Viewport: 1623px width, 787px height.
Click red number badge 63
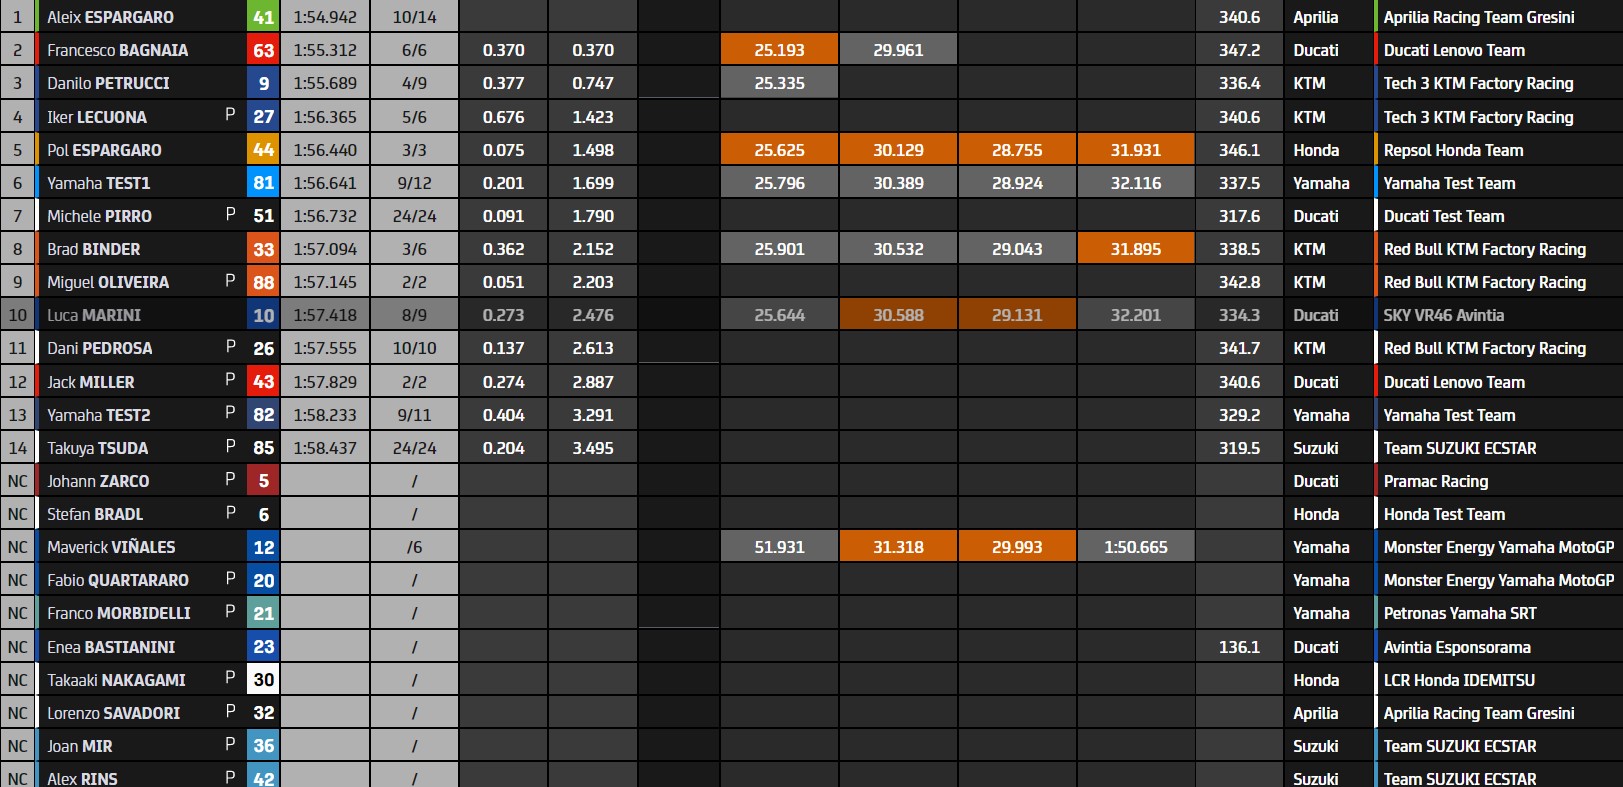[263, 50]
